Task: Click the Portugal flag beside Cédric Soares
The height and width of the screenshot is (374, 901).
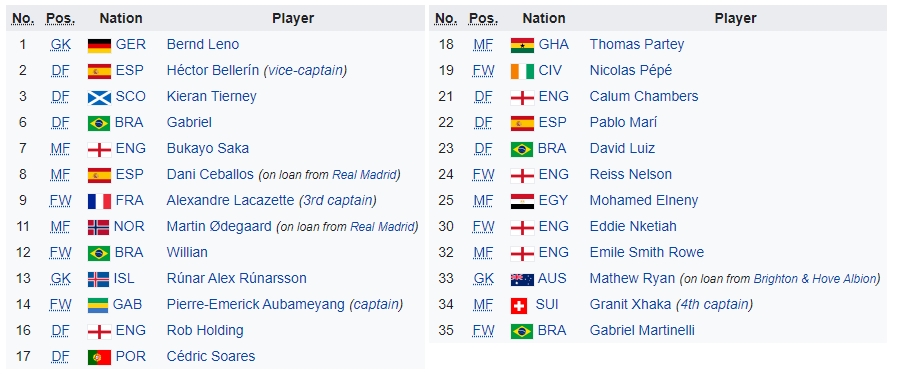Action: [99, 357]
